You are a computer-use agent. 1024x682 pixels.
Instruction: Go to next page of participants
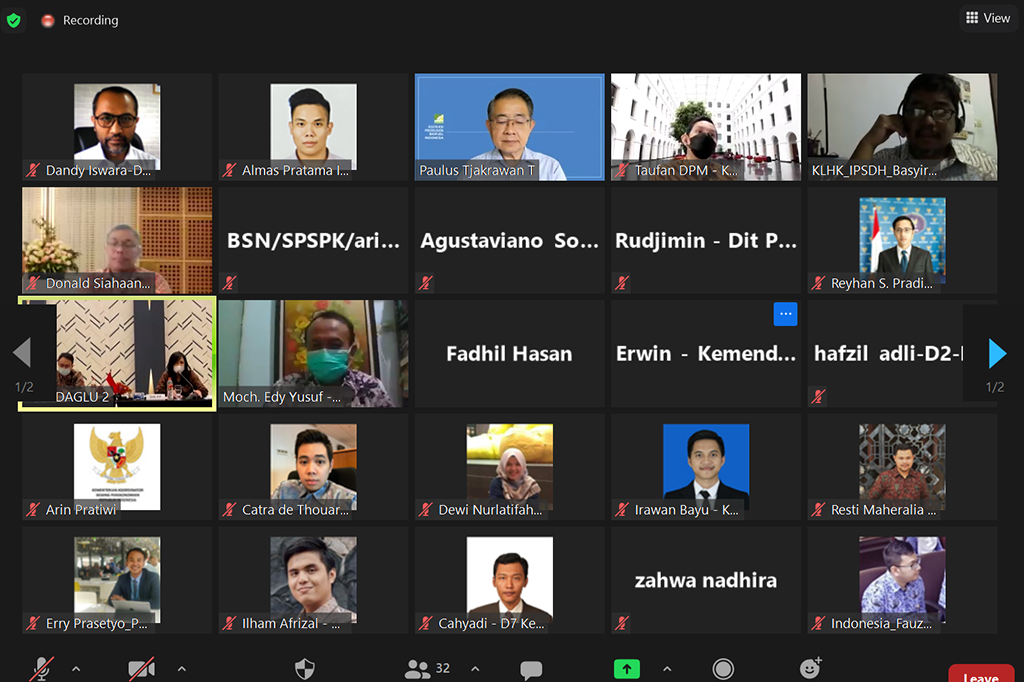click(x=997, y=353)
